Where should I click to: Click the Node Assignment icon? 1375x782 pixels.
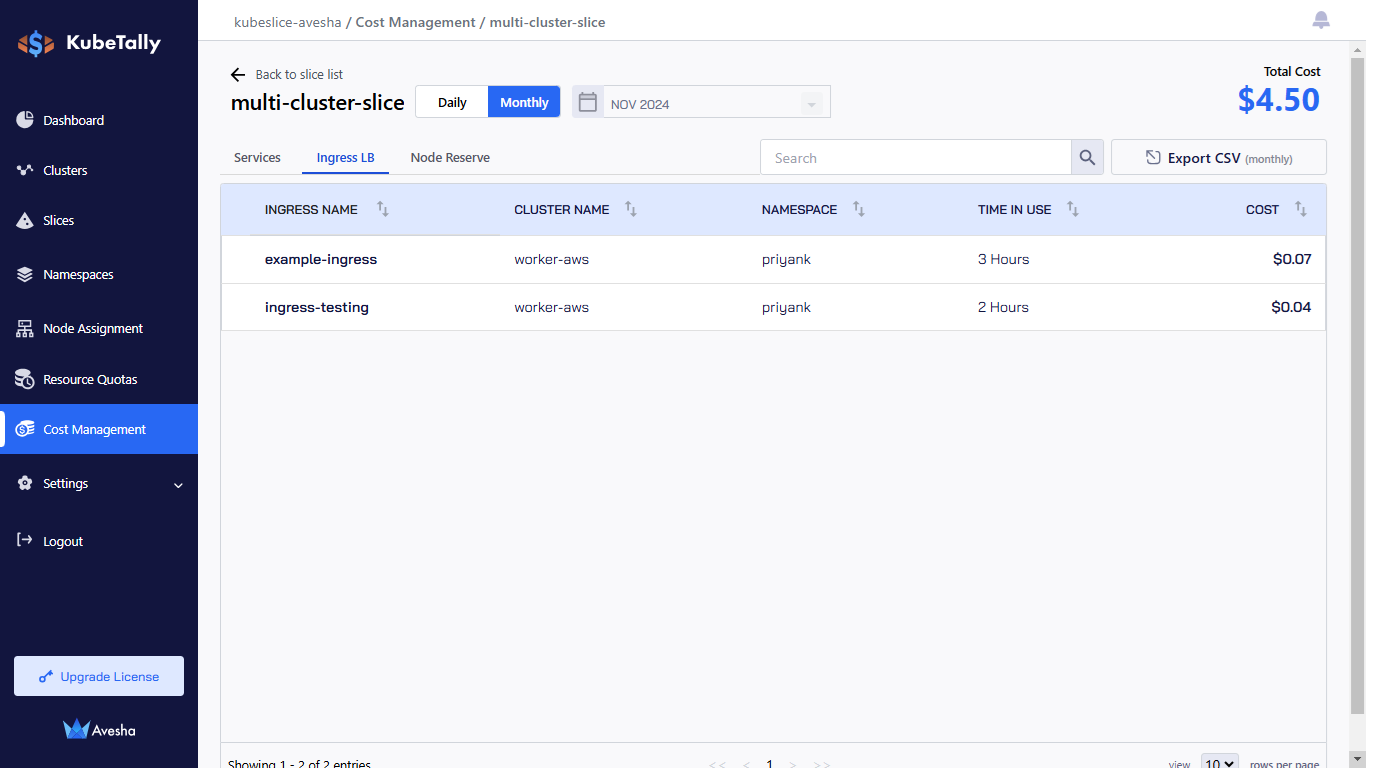pos(25,328)
